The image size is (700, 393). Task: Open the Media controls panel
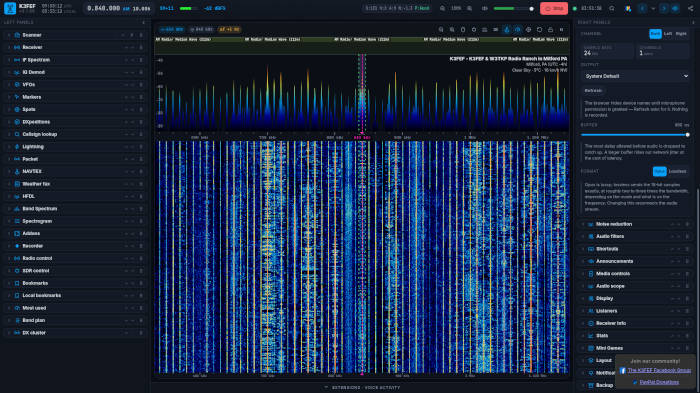pos(636,274)
